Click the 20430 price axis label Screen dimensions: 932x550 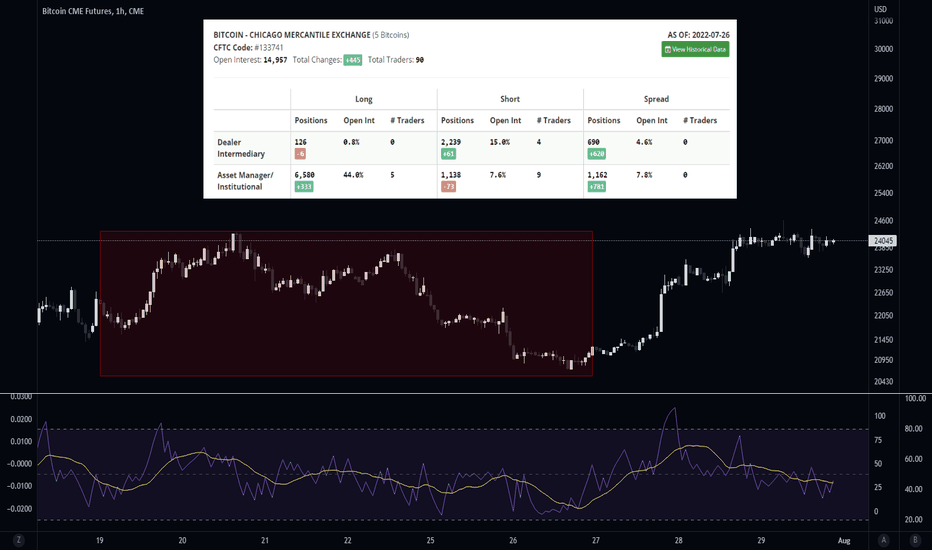[x=883, y=382]
